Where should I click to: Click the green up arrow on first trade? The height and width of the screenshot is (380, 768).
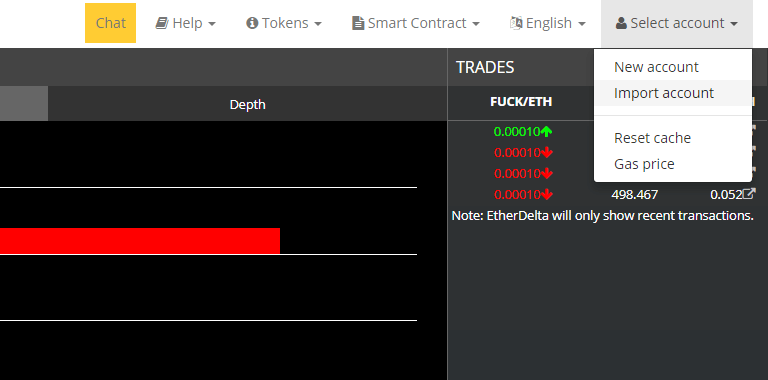[547, 132]
